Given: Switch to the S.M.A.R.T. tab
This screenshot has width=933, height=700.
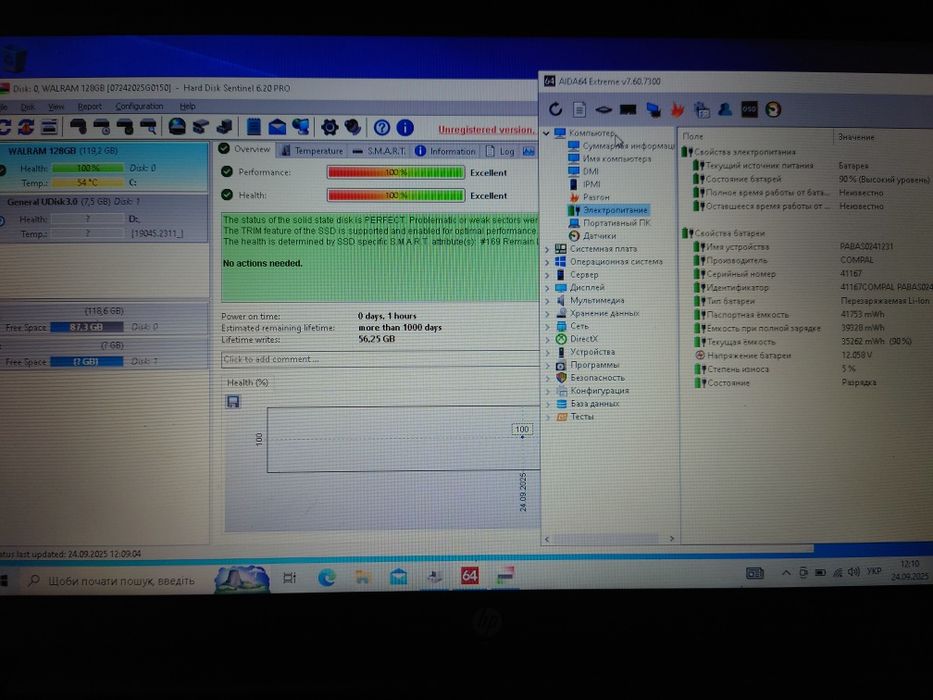Looking at the screenshot, I should coord(378,151).
